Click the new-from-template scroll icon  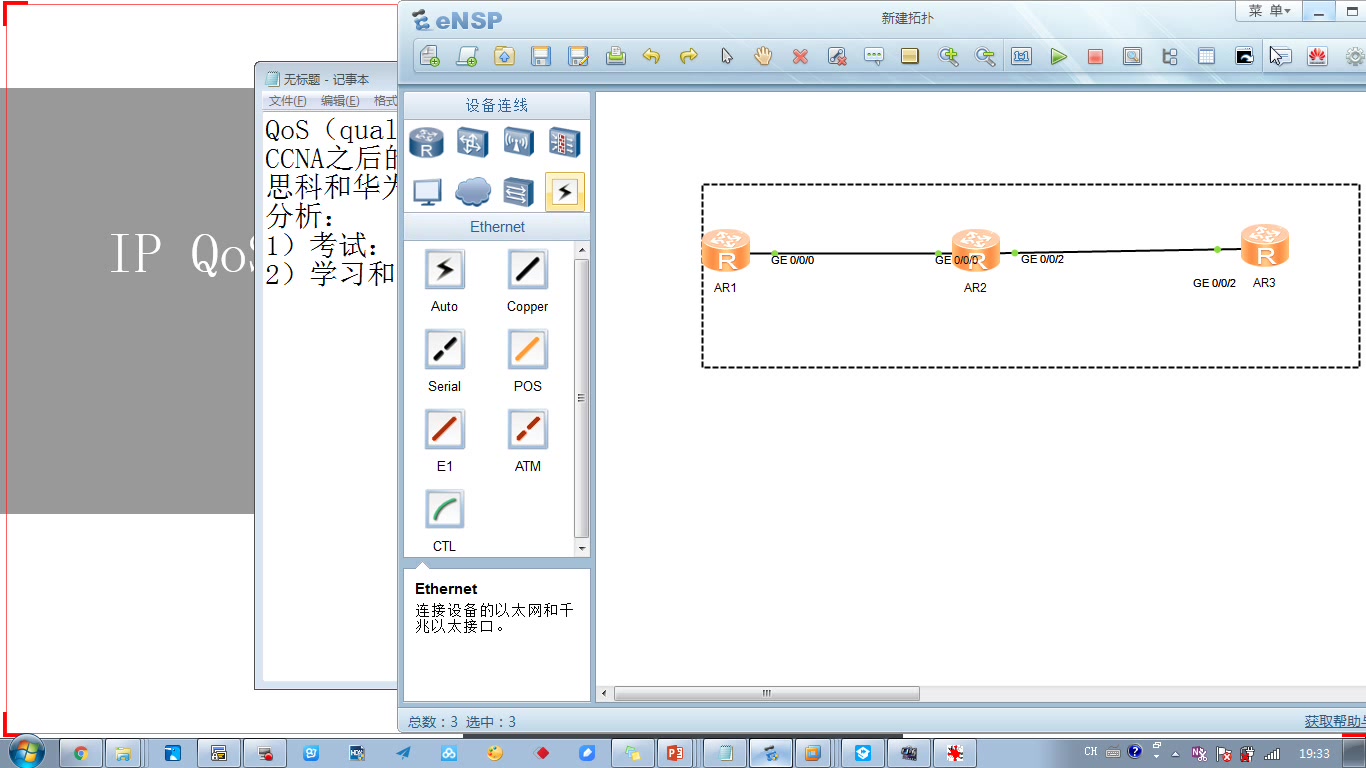pos(466,57)
